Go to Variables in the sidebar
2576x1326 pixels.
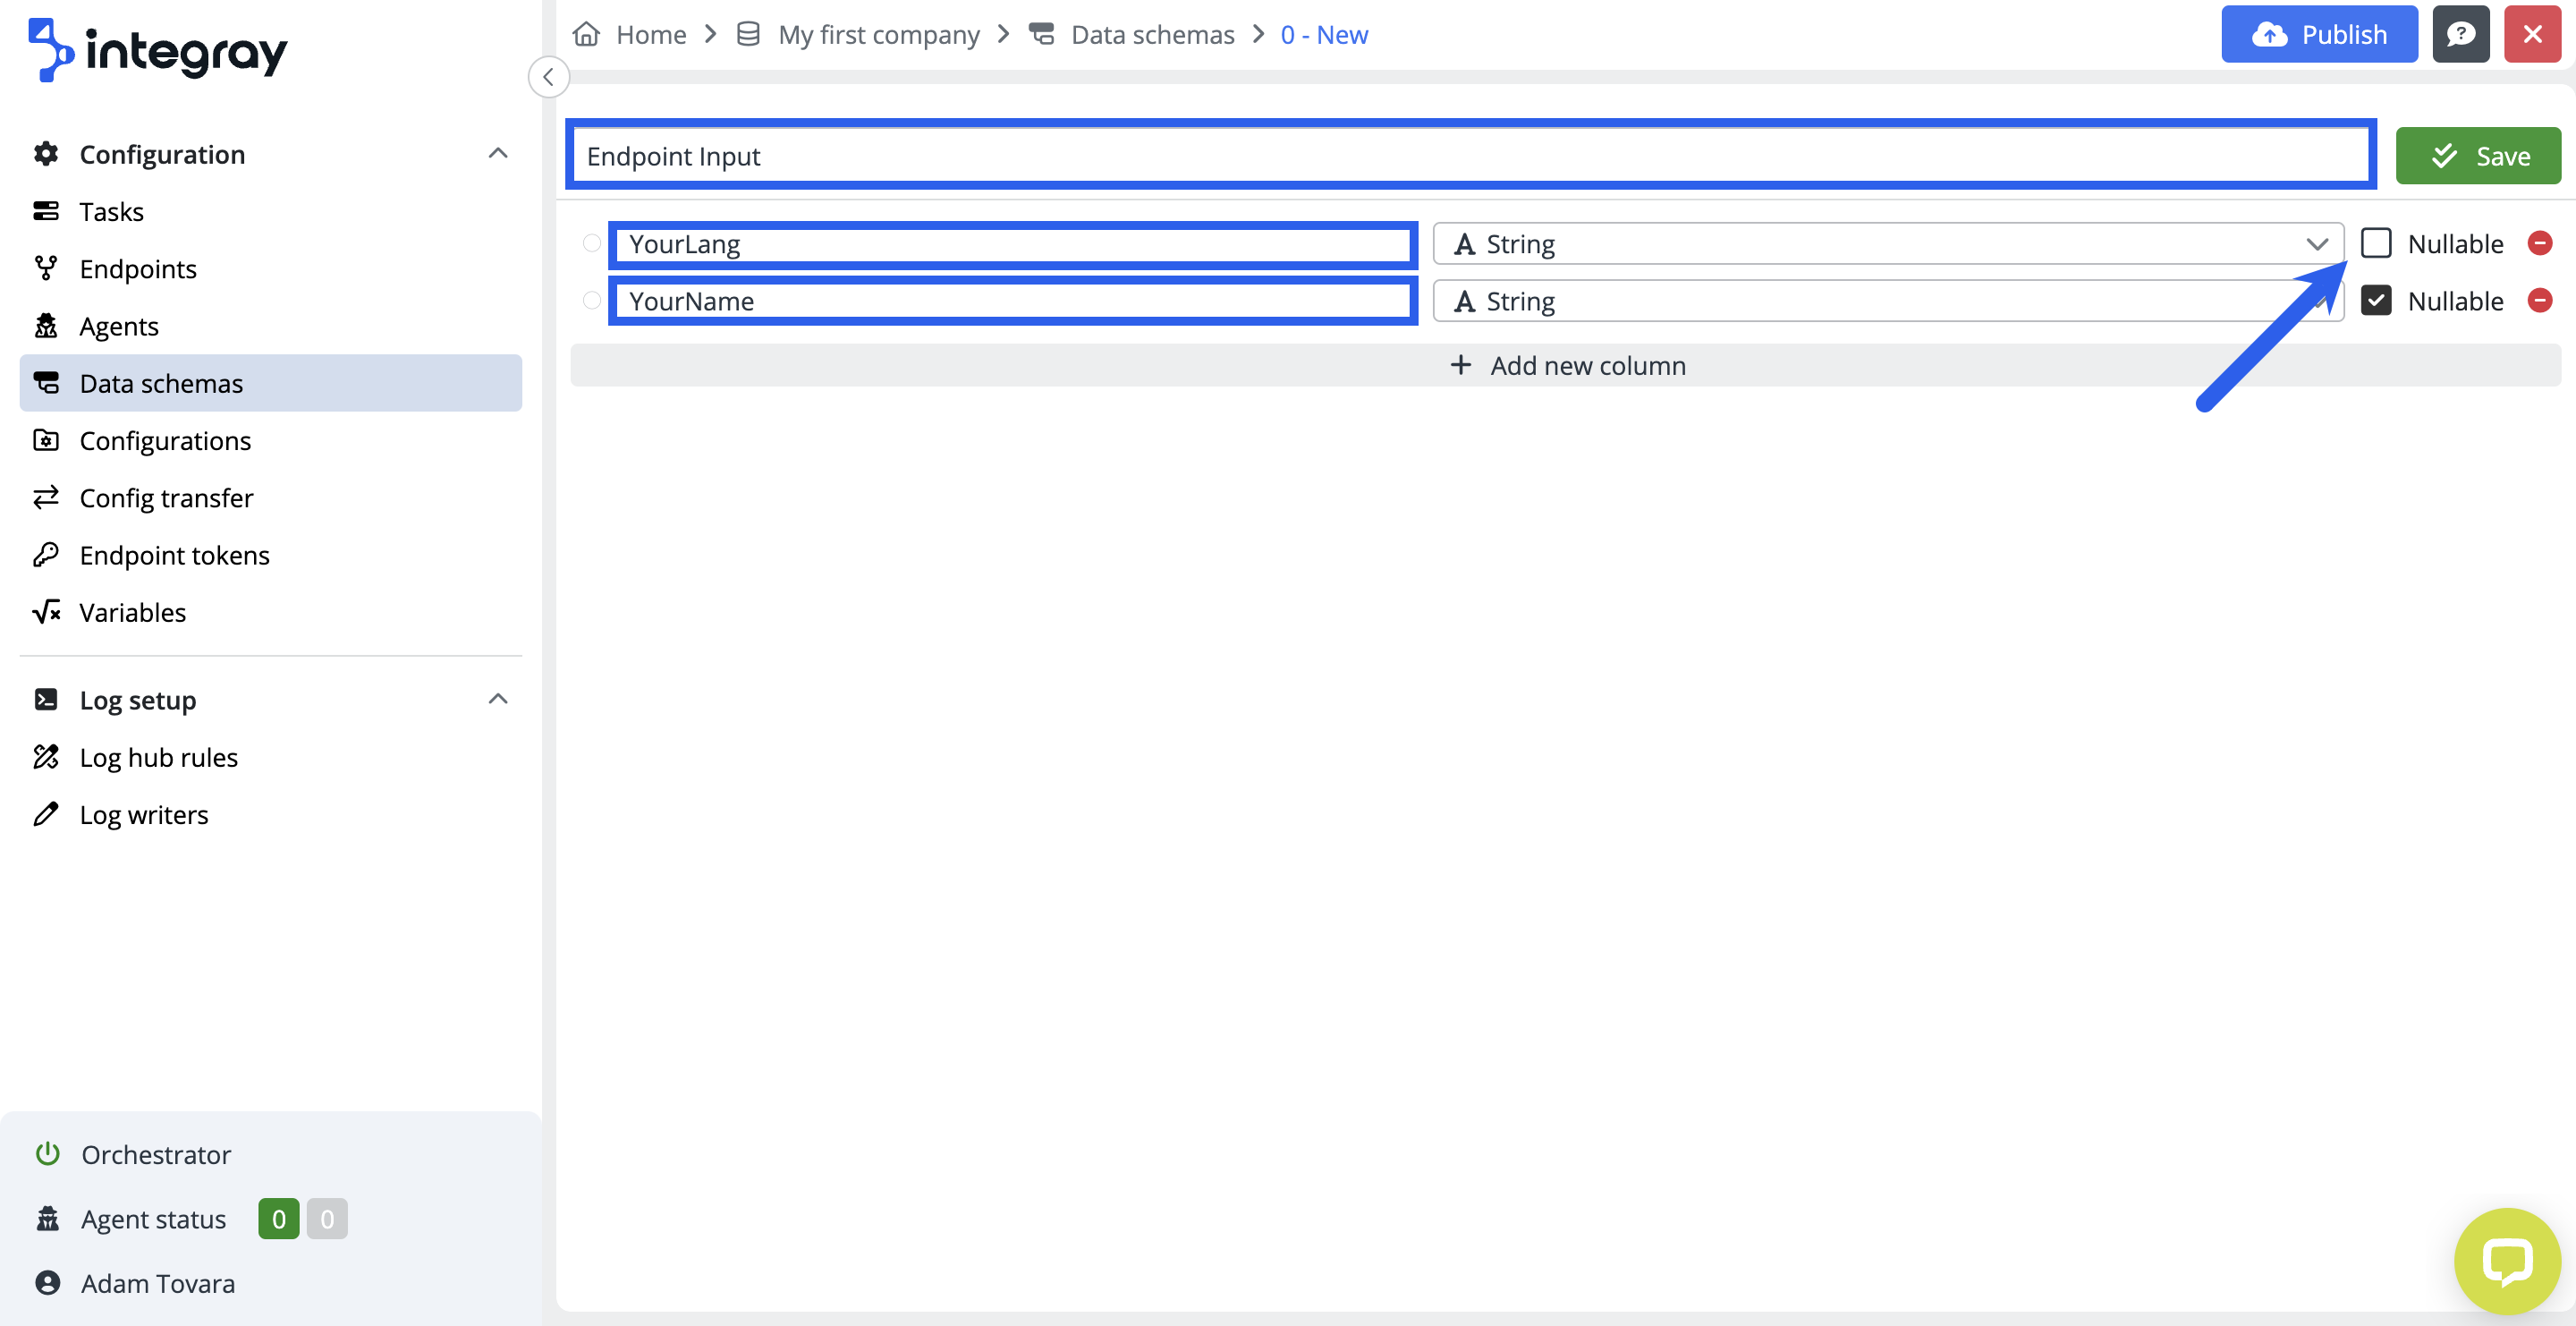(132, 612)
